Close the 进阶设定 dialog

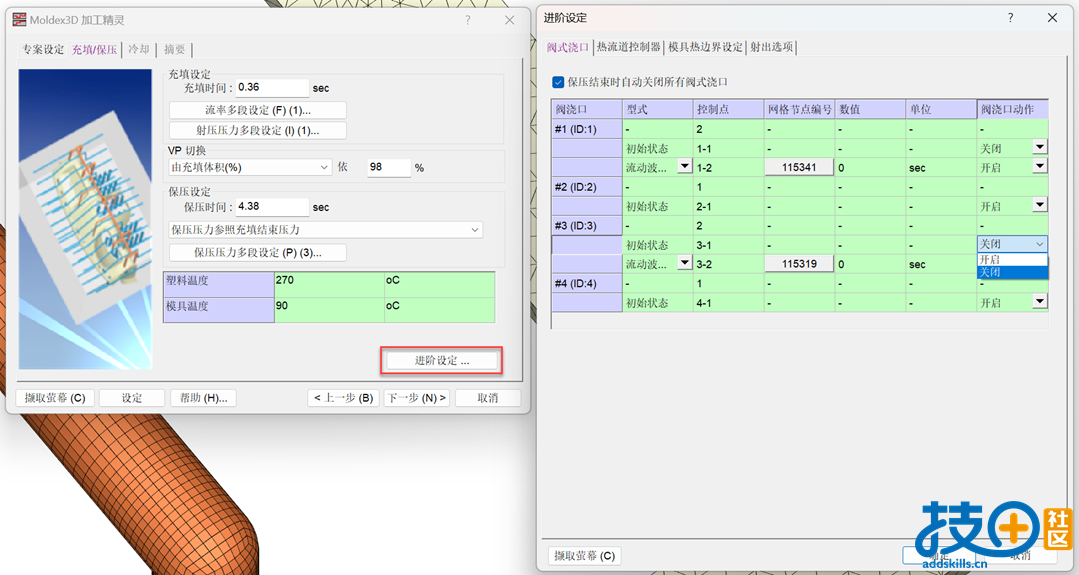click(1052, 18)
